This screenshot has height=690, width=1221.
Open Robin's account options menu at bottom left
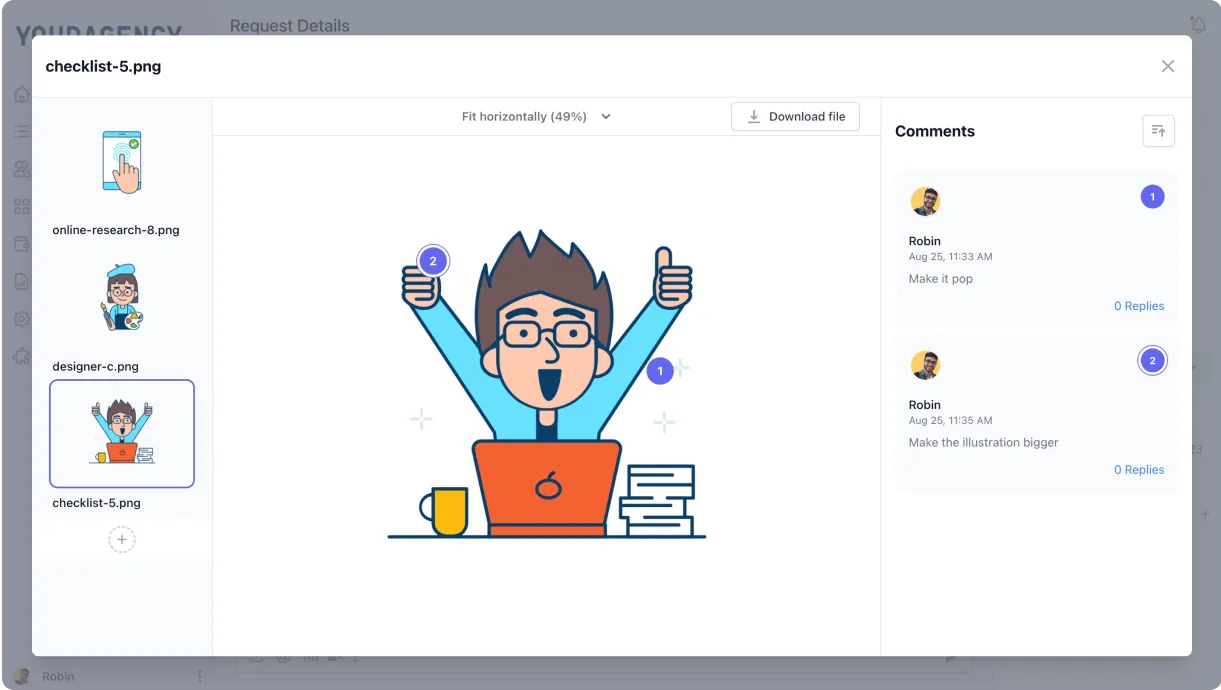(199, 676)
